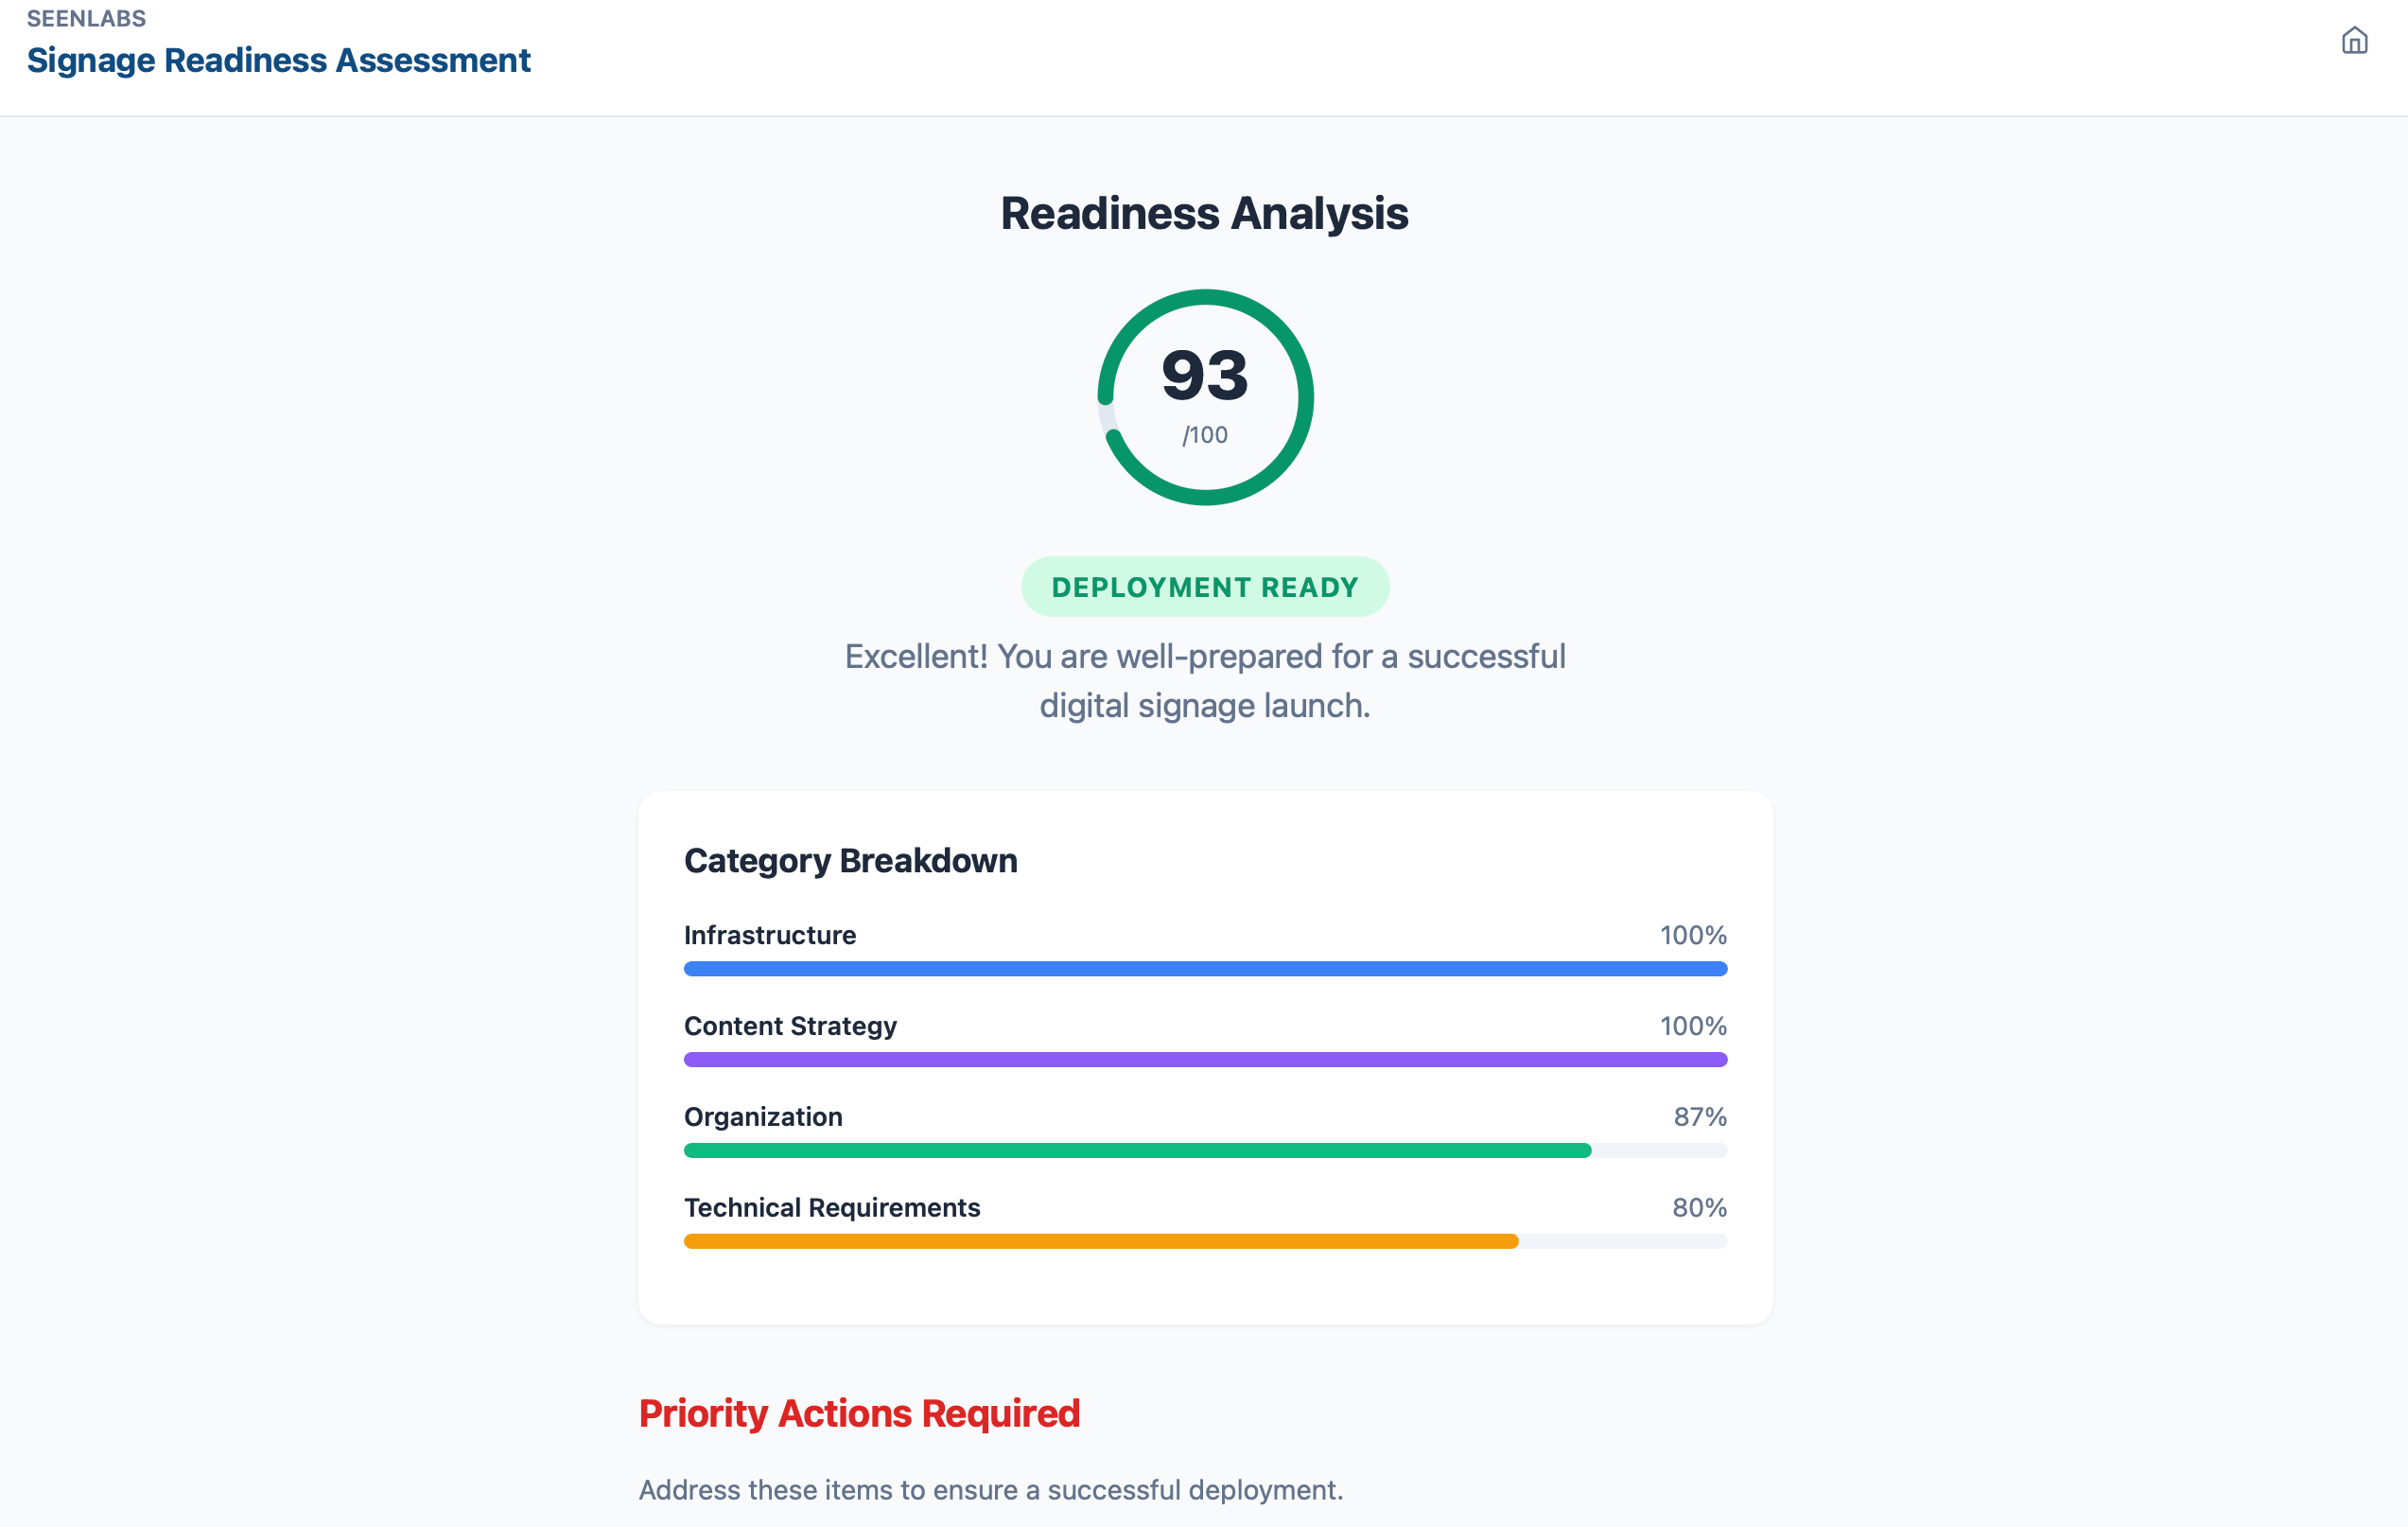Click the Readiness Analysis heading
The height and width of the screenshot is (1527, 2408).
click(x=1203, y=213)
